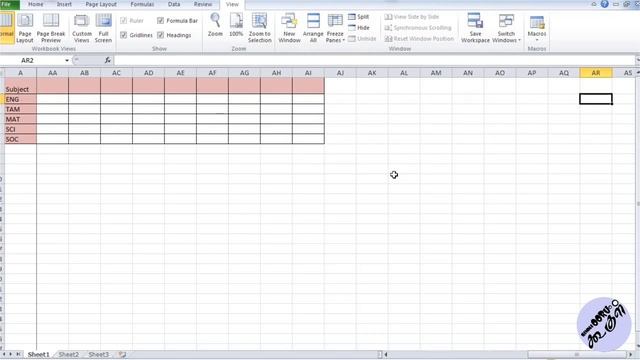
Task: Split the worksheet window
Action: click(x=359, y=17)
